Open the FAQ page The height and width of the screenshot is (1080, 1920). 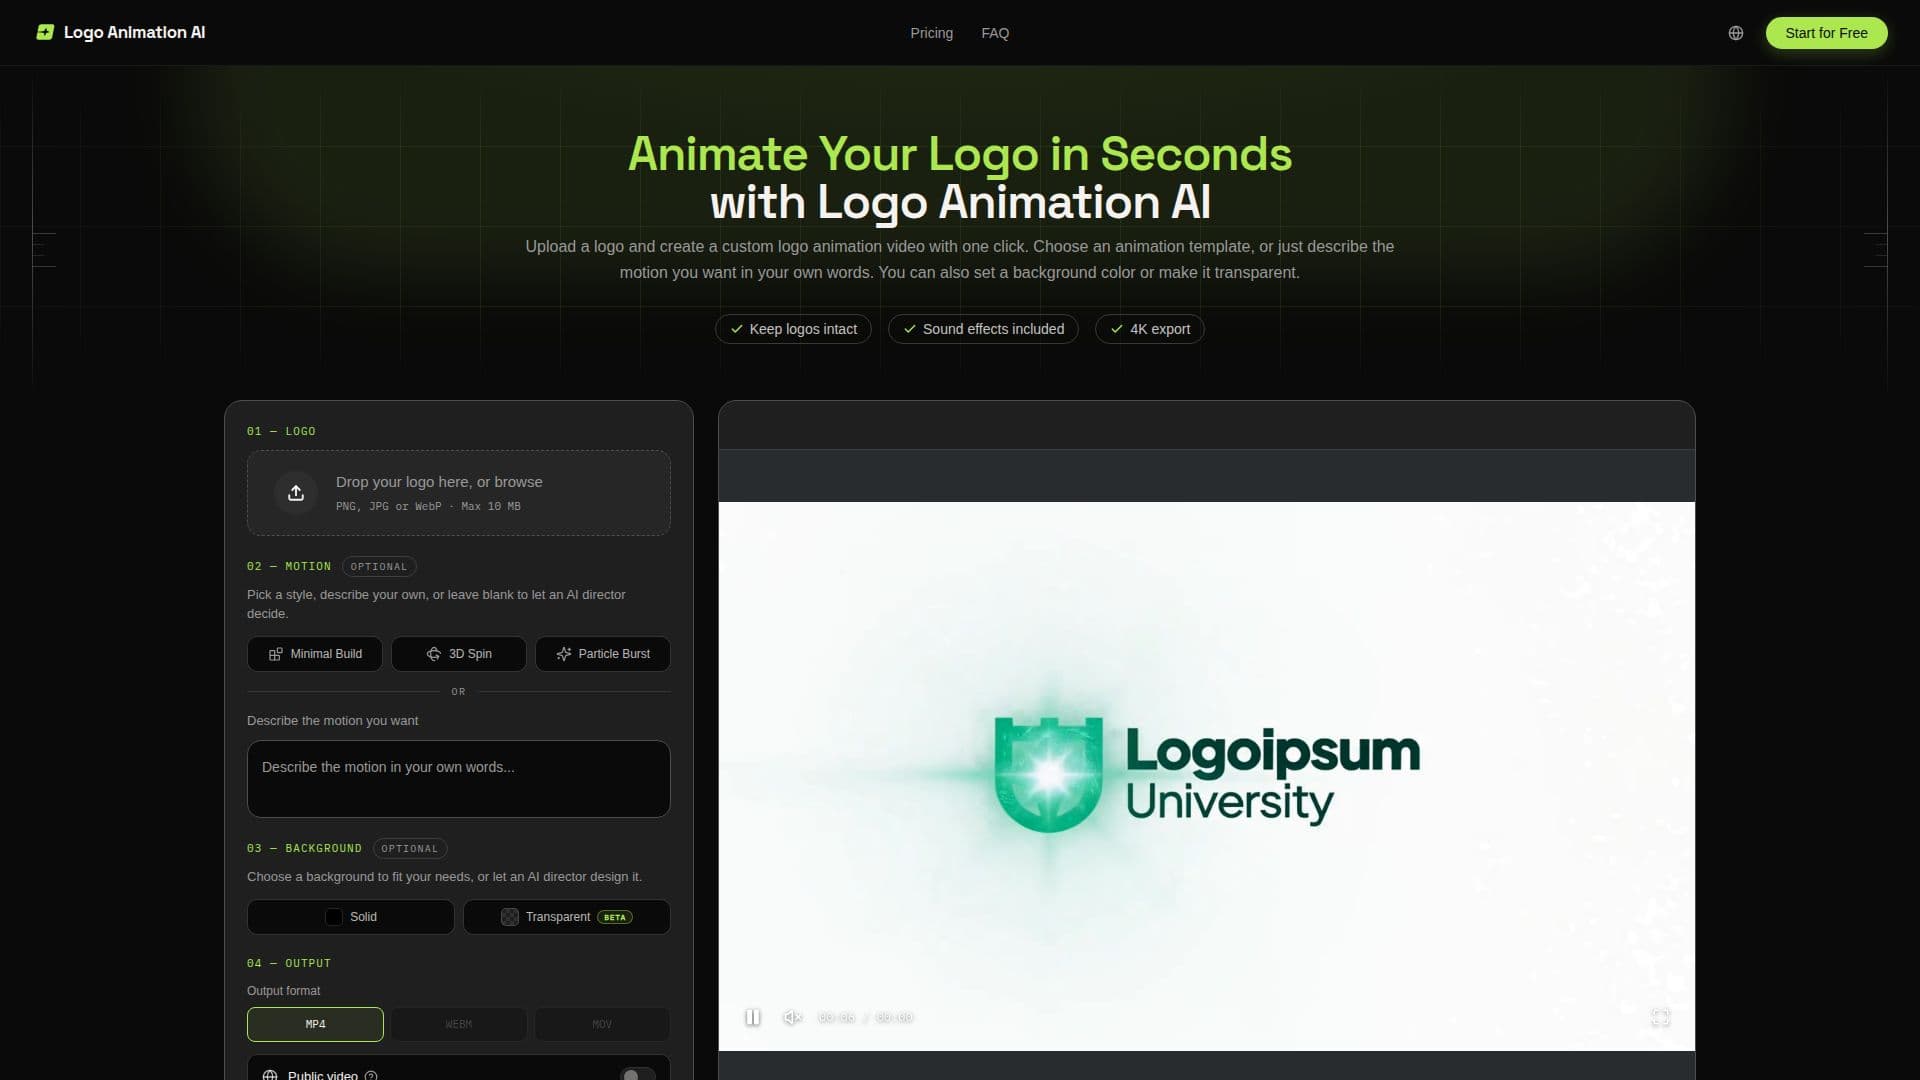tap(995, 33)
